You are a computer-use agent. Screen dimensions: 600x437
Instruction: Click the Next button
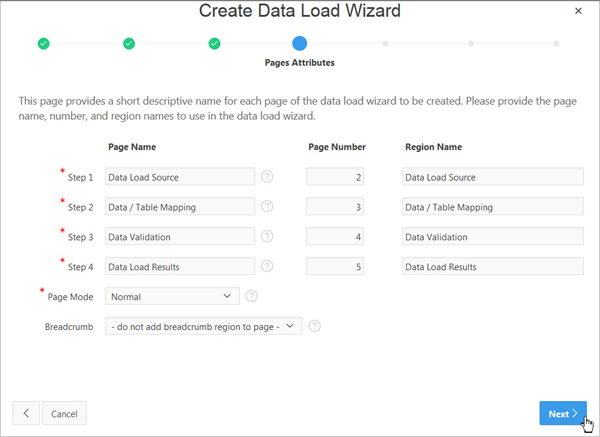[x=562, y=413]
